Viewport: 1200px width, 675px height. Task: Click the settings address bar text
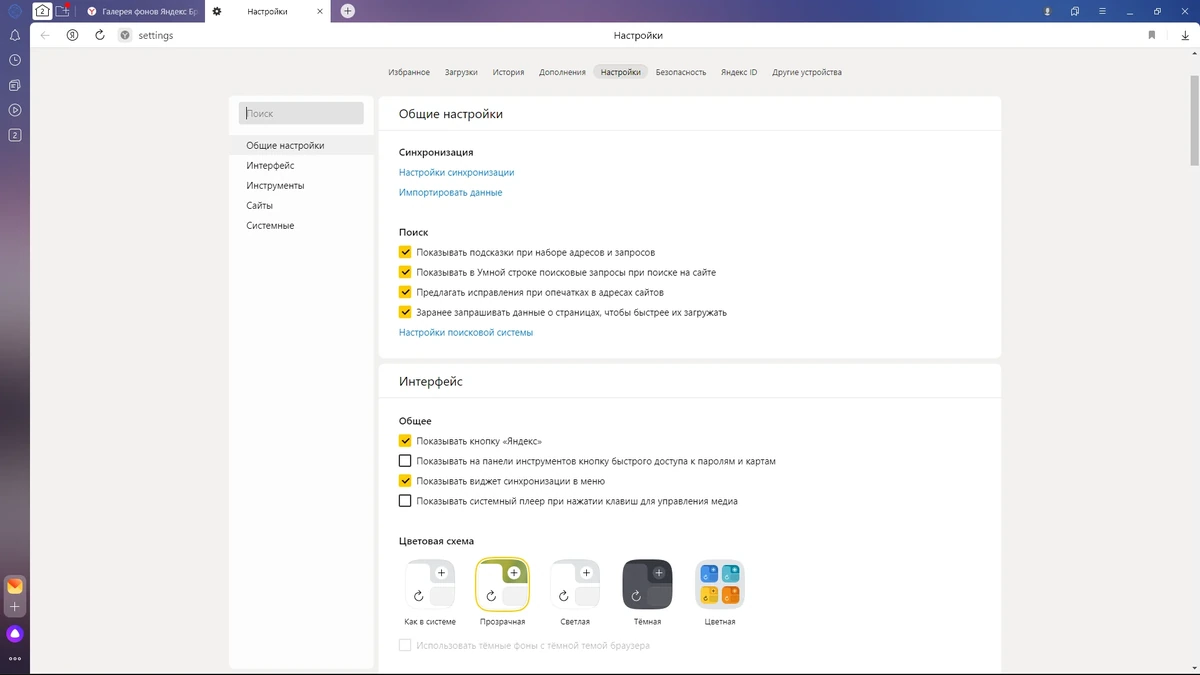[x=155, y=35]
